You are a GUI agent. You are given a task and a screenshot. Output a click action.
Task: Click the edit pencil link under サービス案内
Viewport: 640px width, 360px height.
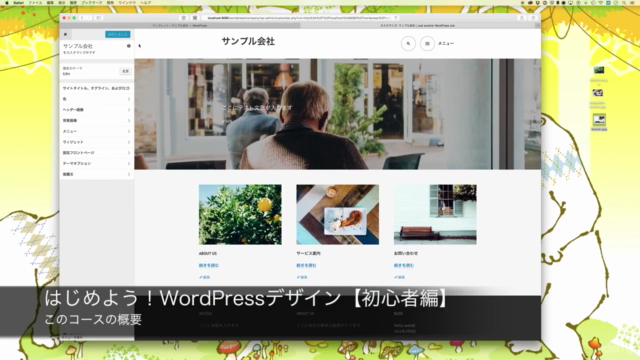(302, 277)
